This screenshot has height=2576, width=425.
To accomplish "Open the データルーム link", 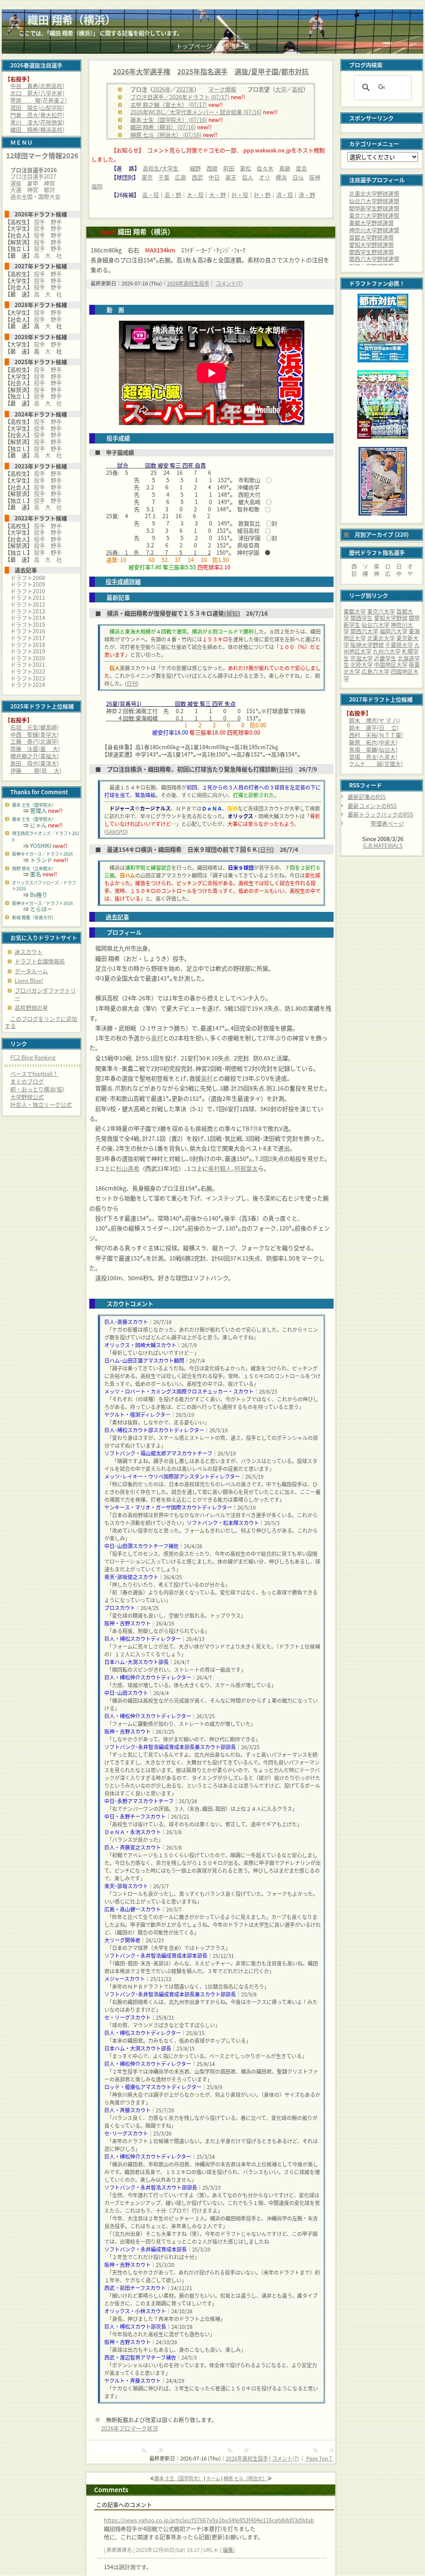I will tap(31, 972).
